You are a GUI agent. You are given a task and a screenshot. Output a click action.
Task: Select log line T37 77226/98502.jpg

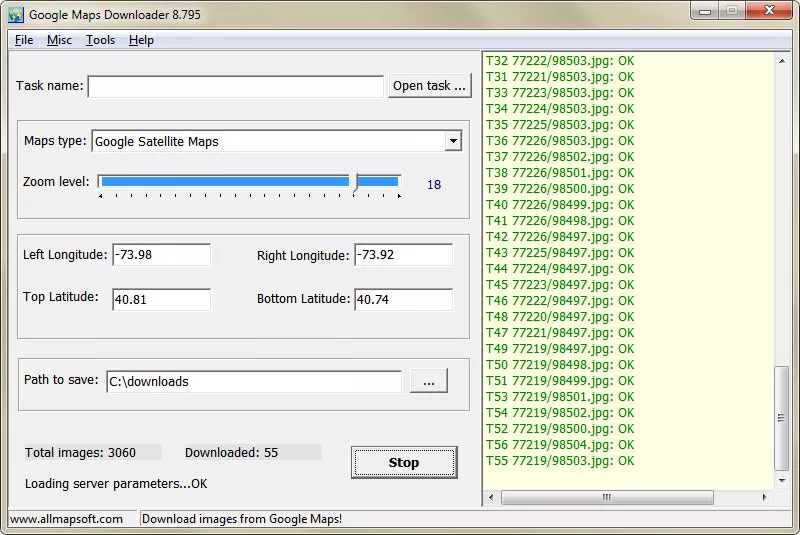coord(560,157)
